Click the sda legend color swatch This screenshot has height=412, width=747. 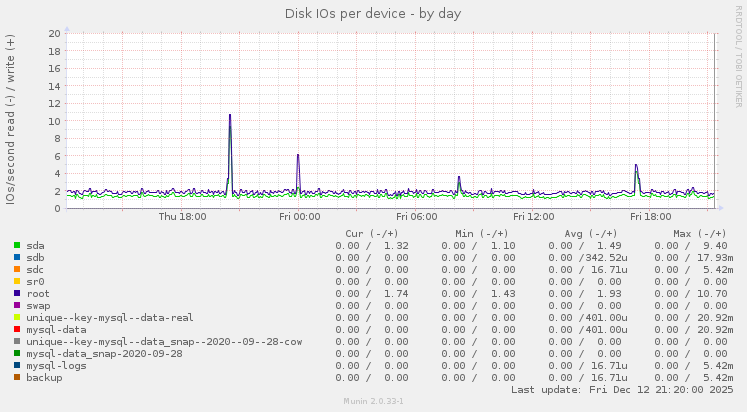coord(17,245)
